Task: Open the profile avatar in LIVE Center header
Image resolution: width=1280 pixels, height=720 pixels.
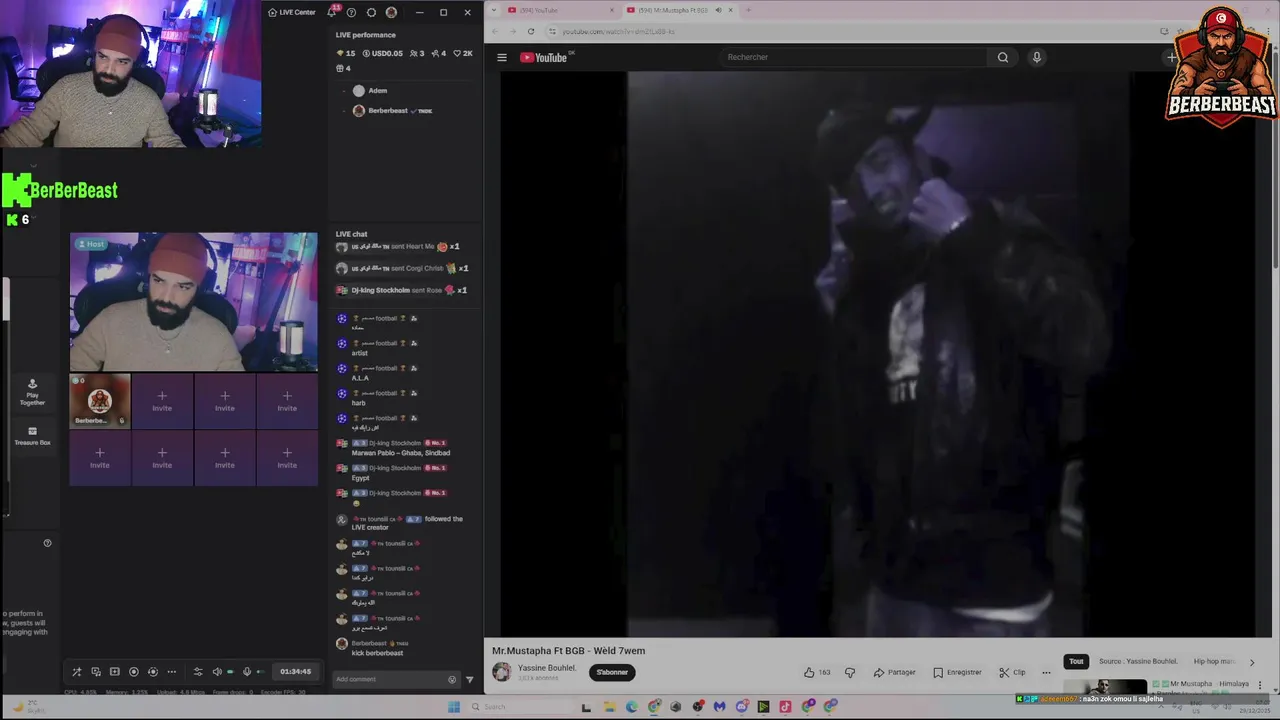Action: coord(391,12)
